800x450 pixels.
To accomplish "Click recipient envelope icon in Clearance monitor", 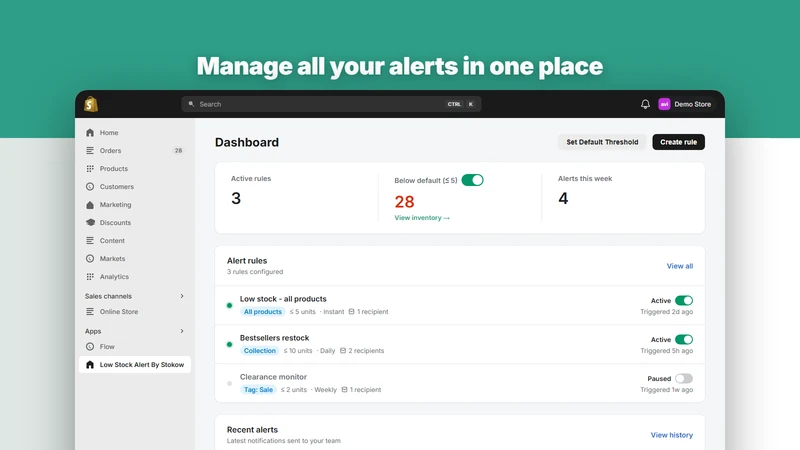I will coord(344,390).
